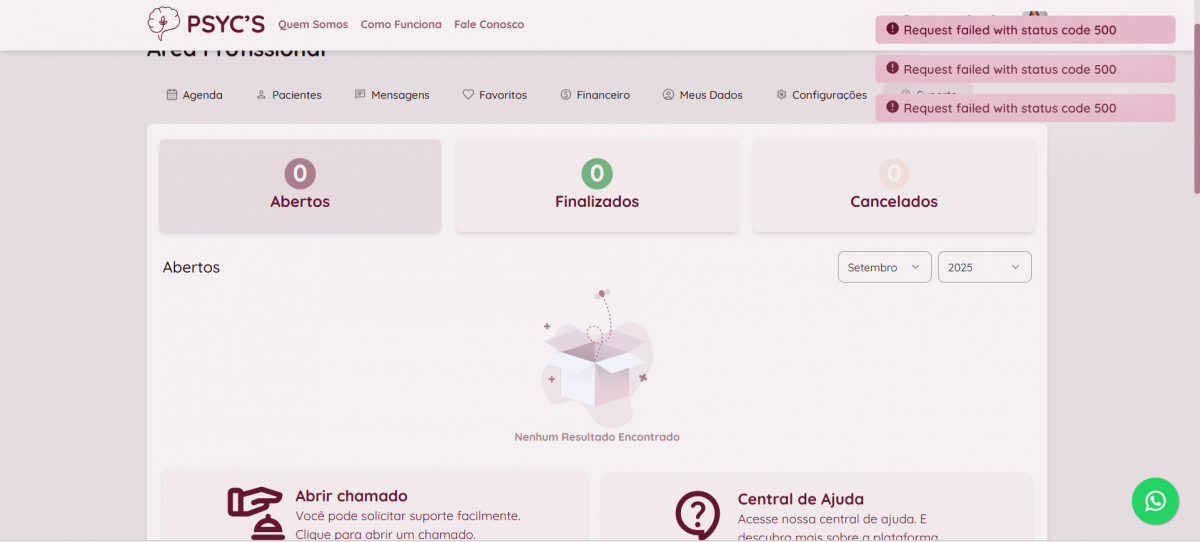Click the Configurações gear icon
This screenshot has width=1200, height=542.
click(781, 95)
